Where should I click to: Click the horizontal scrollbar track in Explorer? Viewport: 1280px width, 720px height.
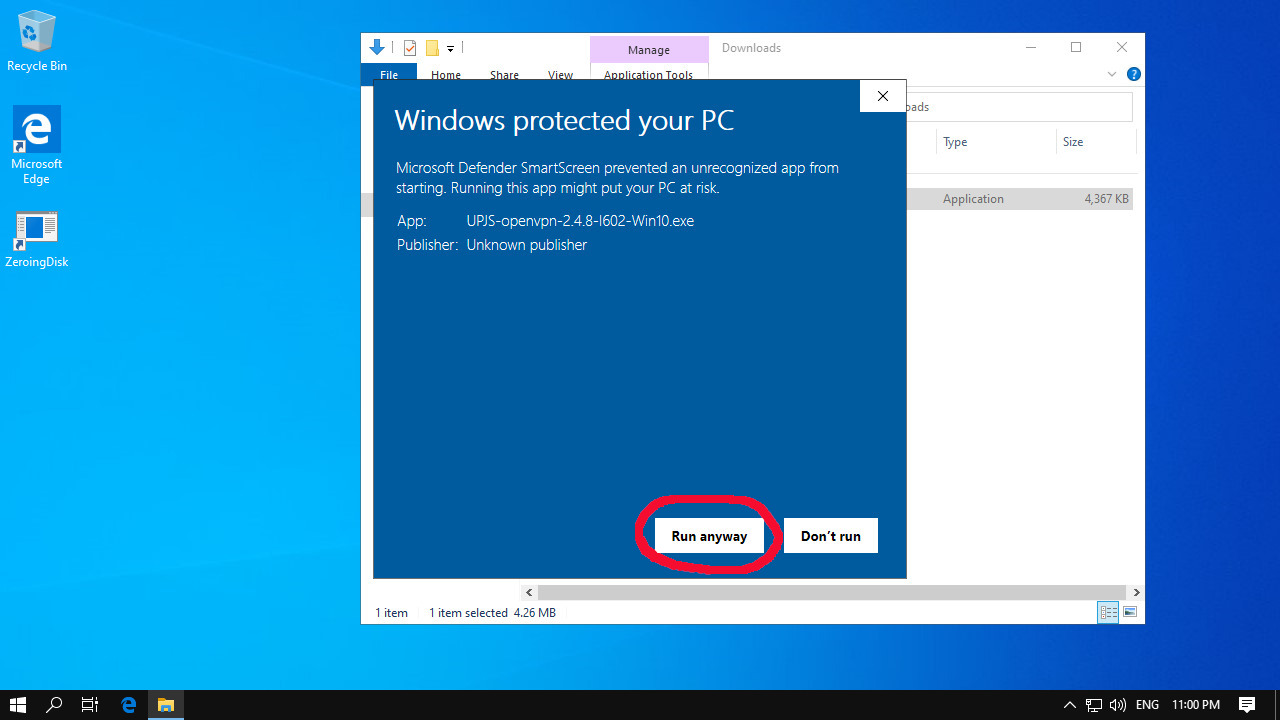[832, 592]
